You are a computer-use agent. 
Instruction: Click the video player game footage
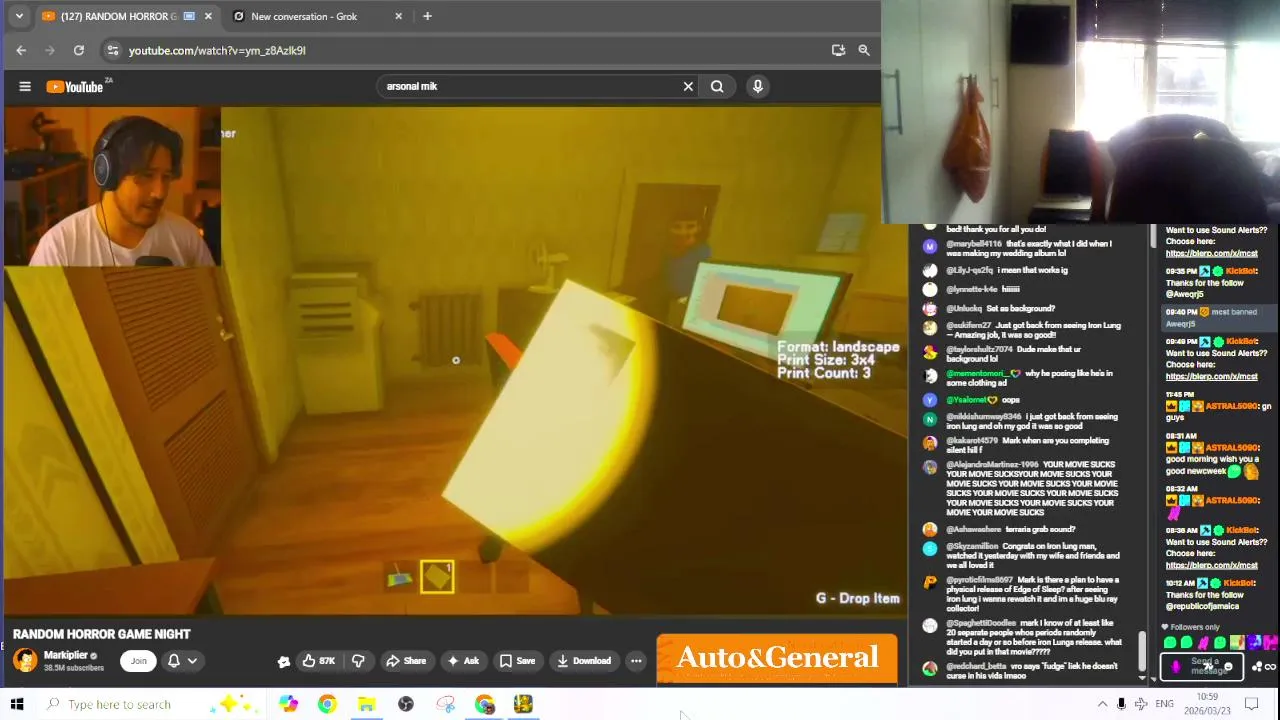tap(455, 360)
